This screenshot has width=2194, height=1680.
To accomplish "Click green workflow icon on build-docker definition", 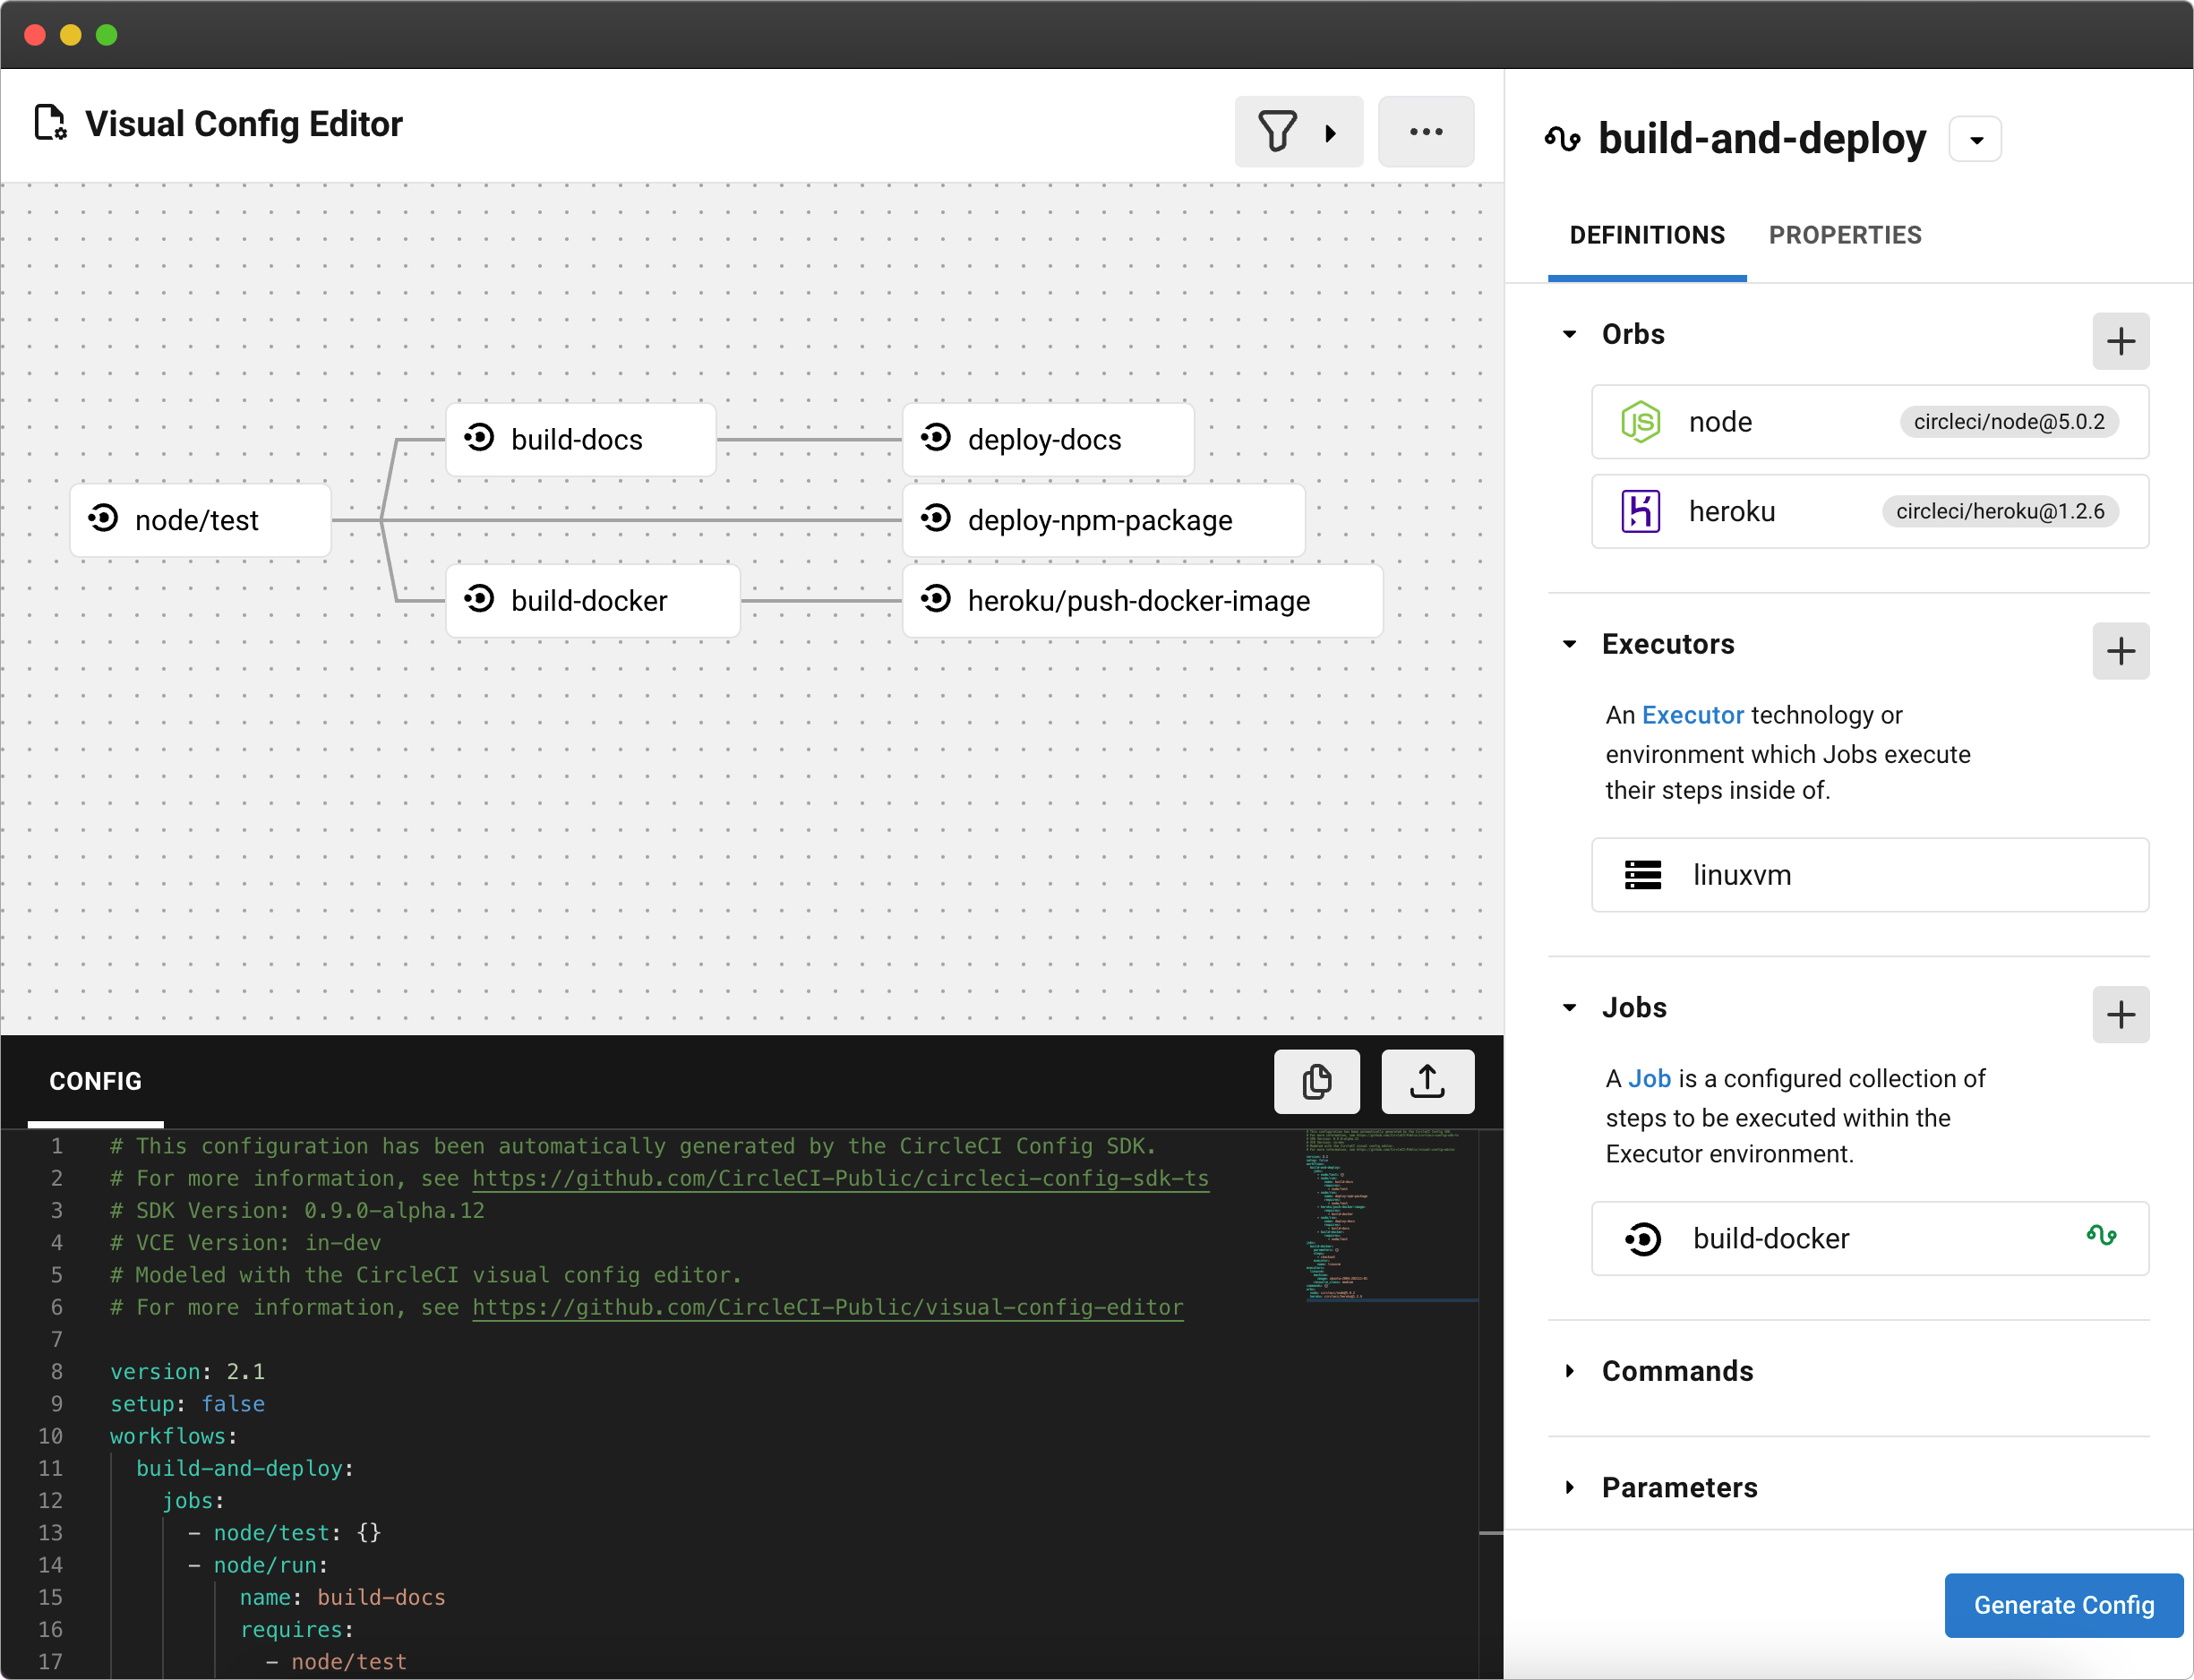I will (x=2101, y=1235).
